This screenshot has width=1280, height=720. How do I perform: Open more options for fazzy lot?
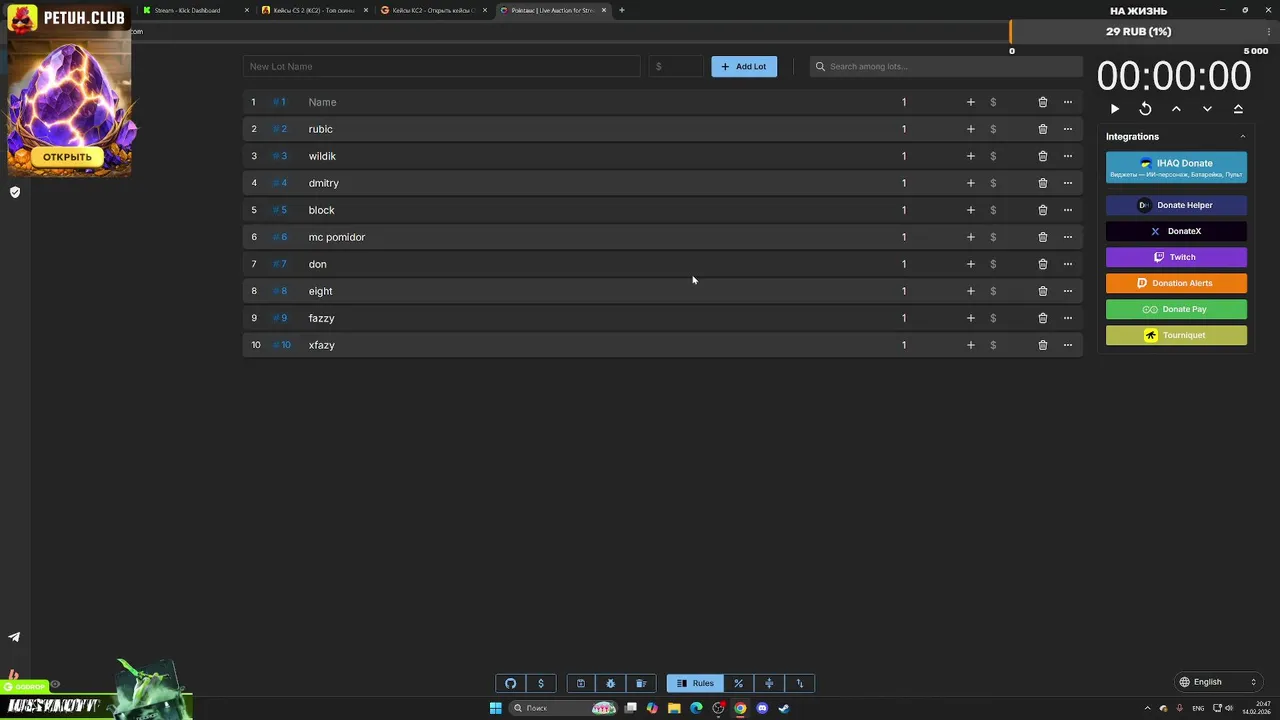click(1067, 318)
